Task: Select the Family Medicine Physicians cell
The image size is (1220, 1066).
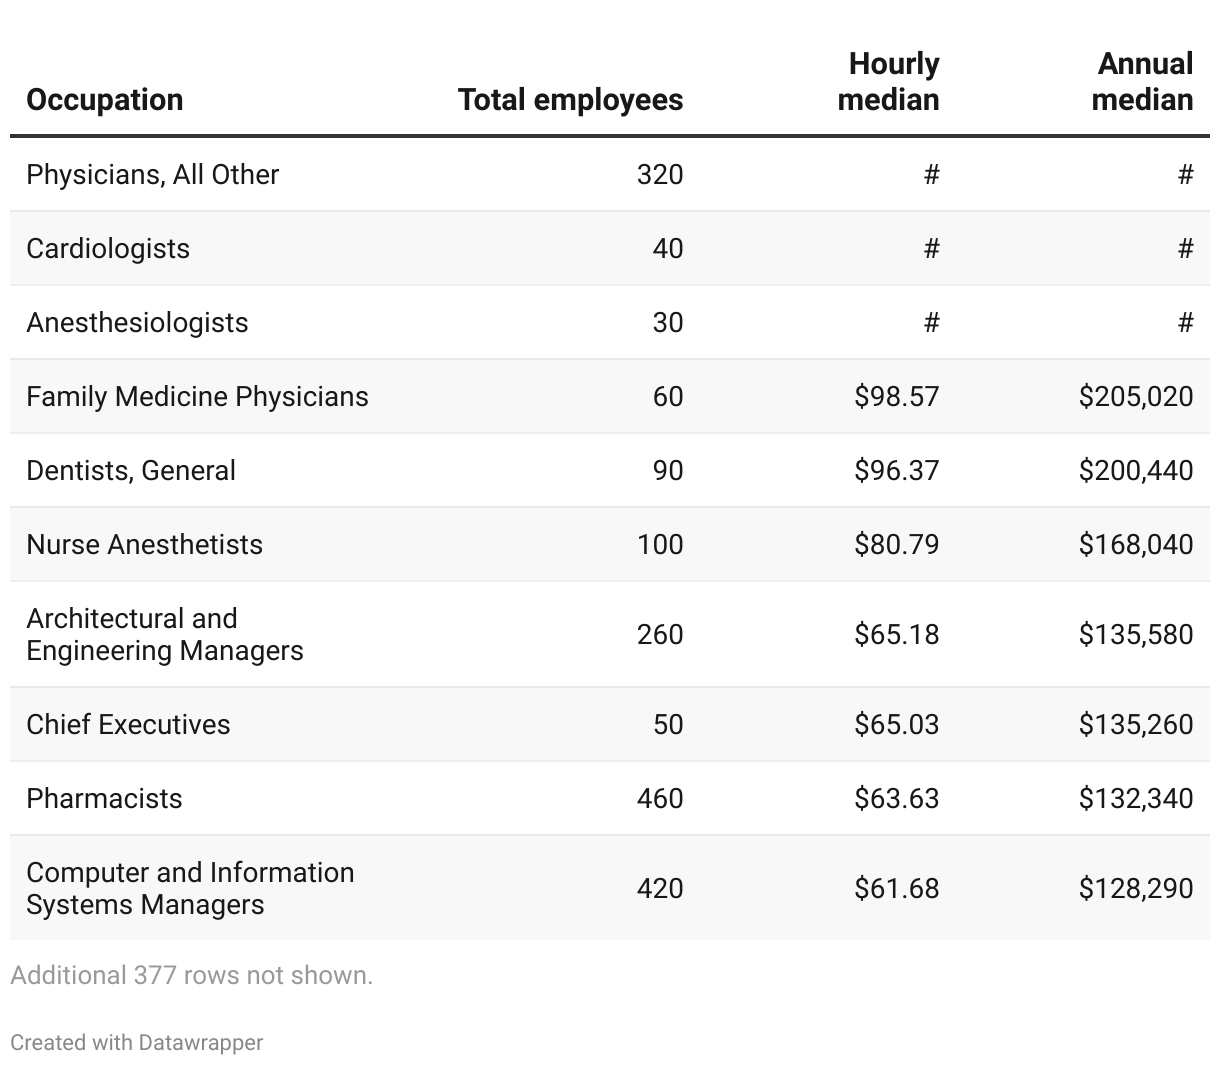Action: click(197, 396)
